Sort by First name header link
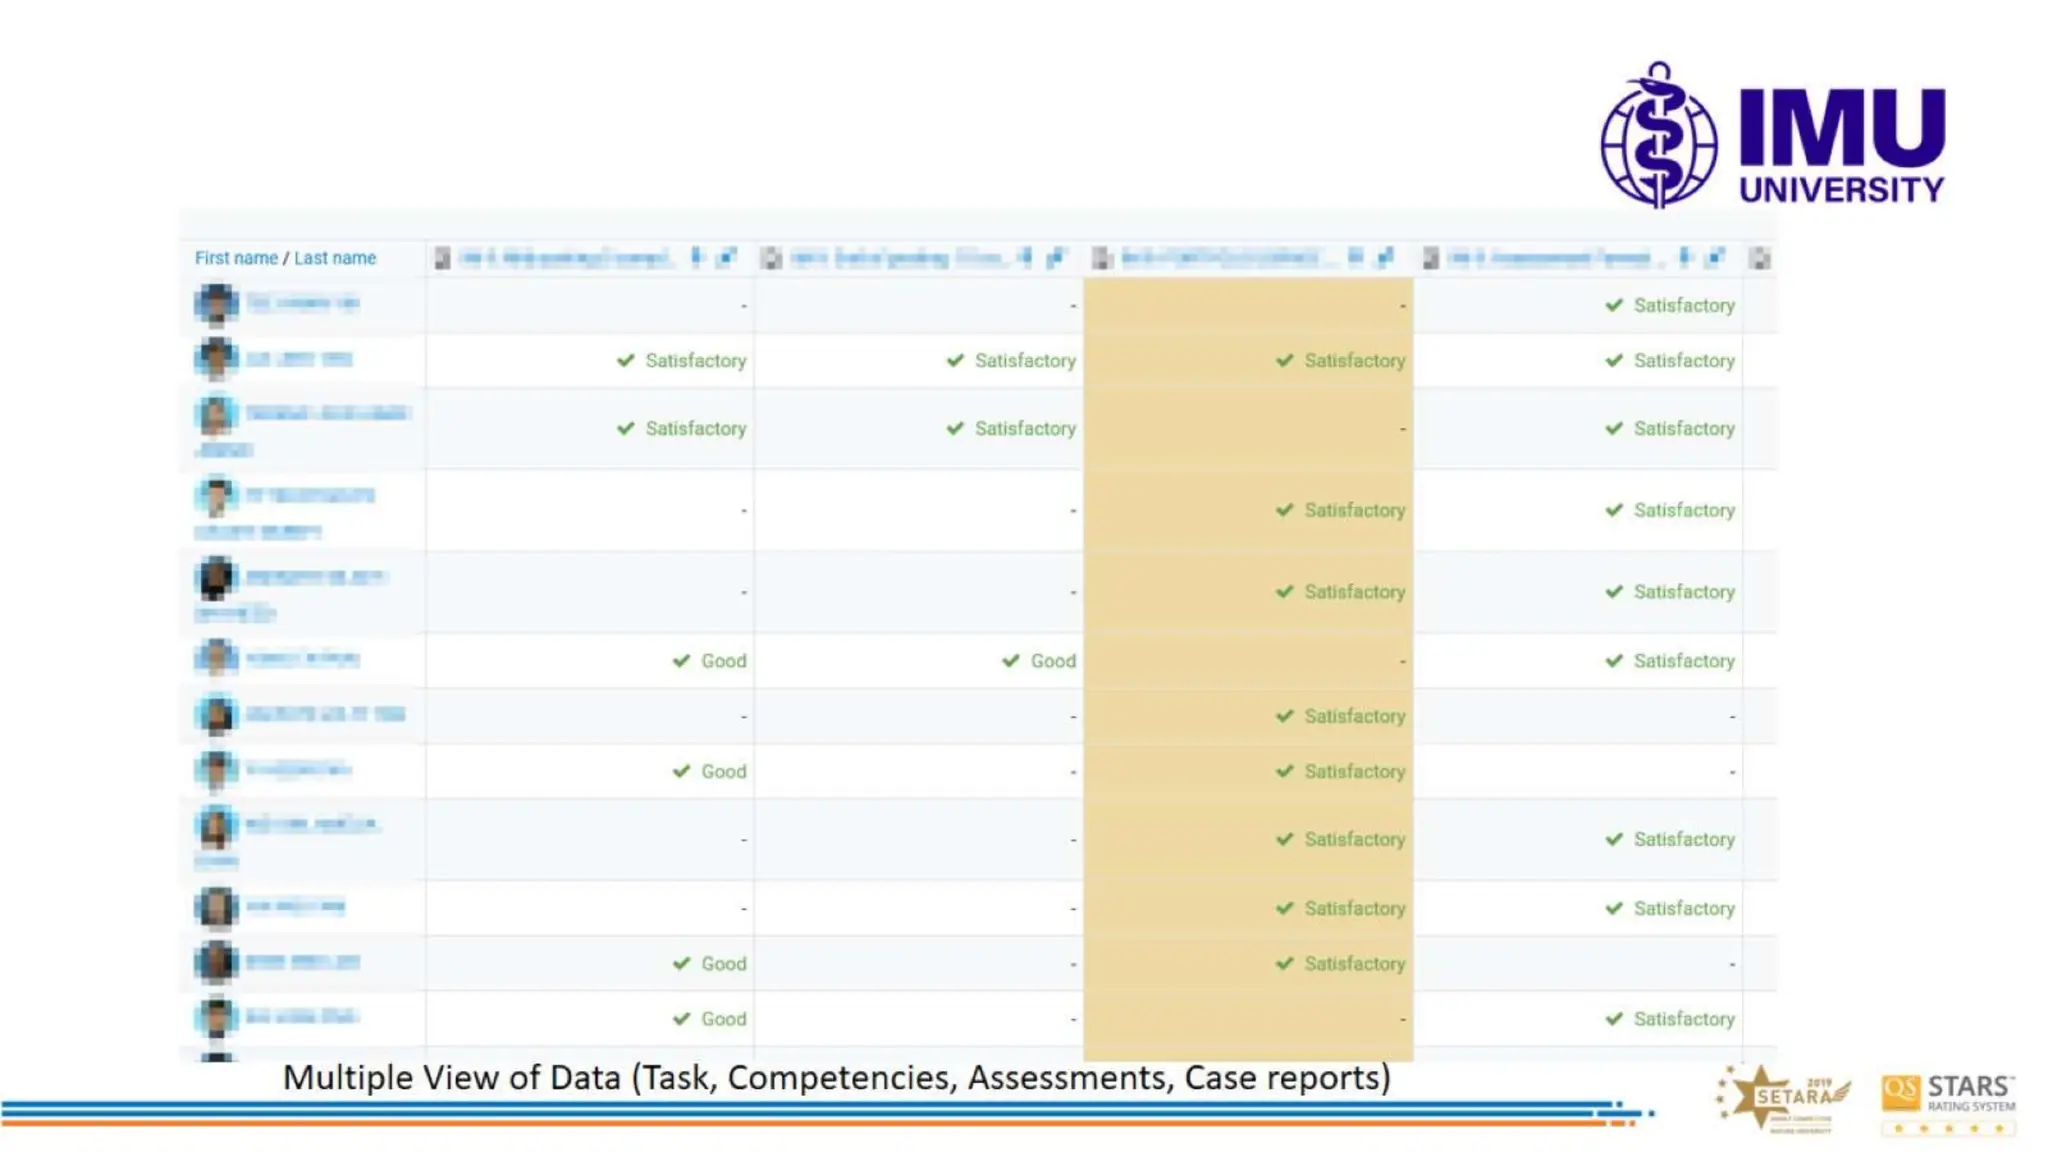Viewport: 2048px width, 1152px height. [236, 258]
